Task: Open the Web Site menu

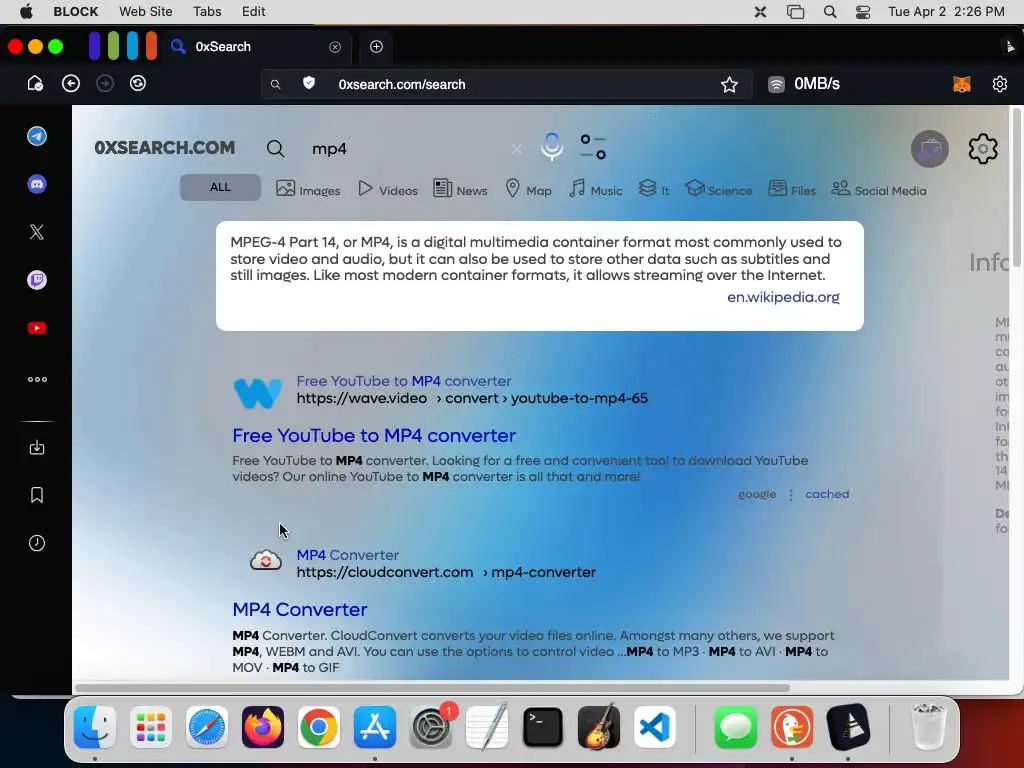Action: coord(146,12)
